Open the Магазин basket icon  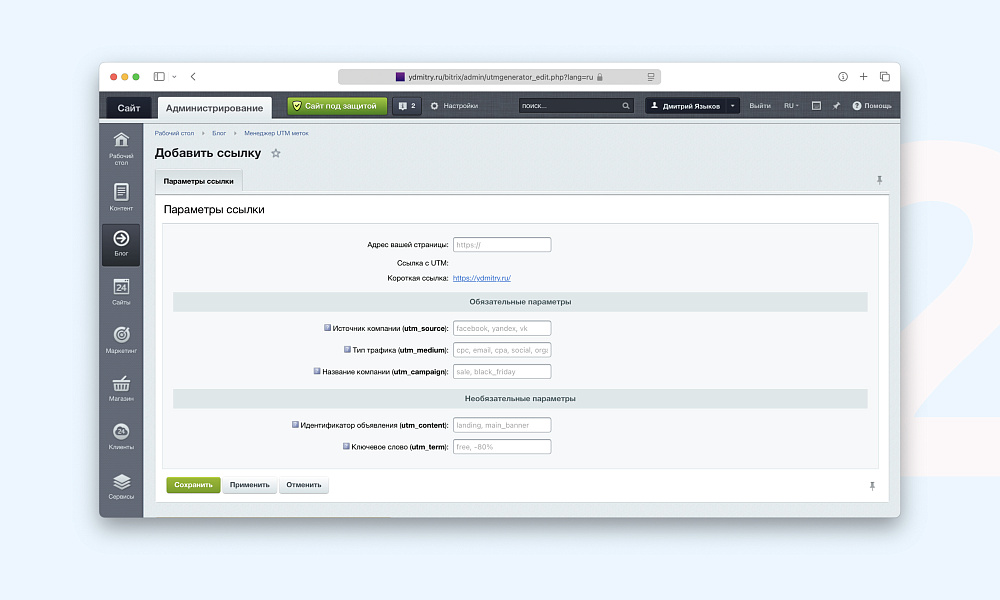121,388
